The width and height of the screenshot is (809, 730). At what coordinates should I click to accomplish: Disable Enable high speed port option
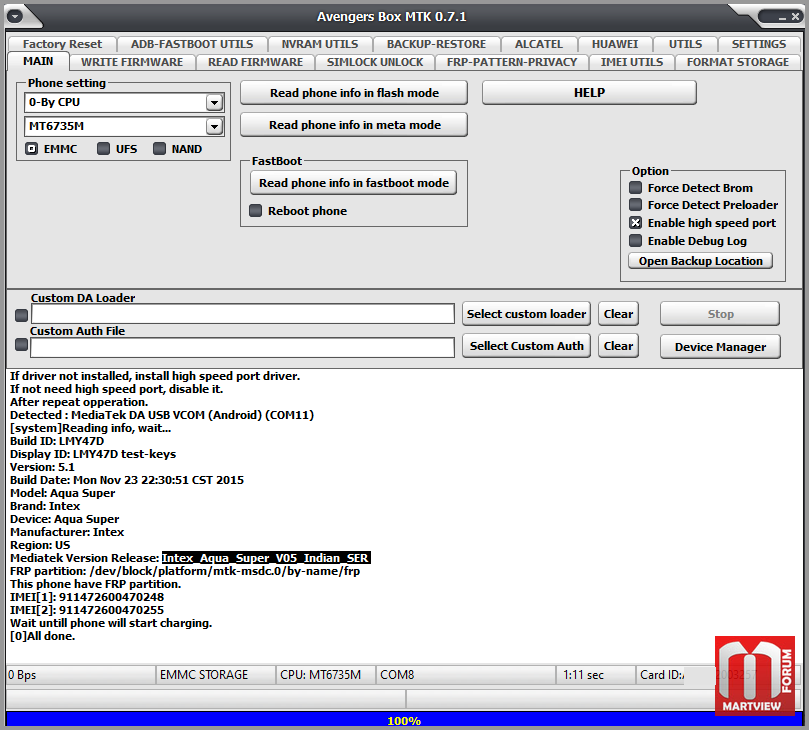(x=636, y=223)
